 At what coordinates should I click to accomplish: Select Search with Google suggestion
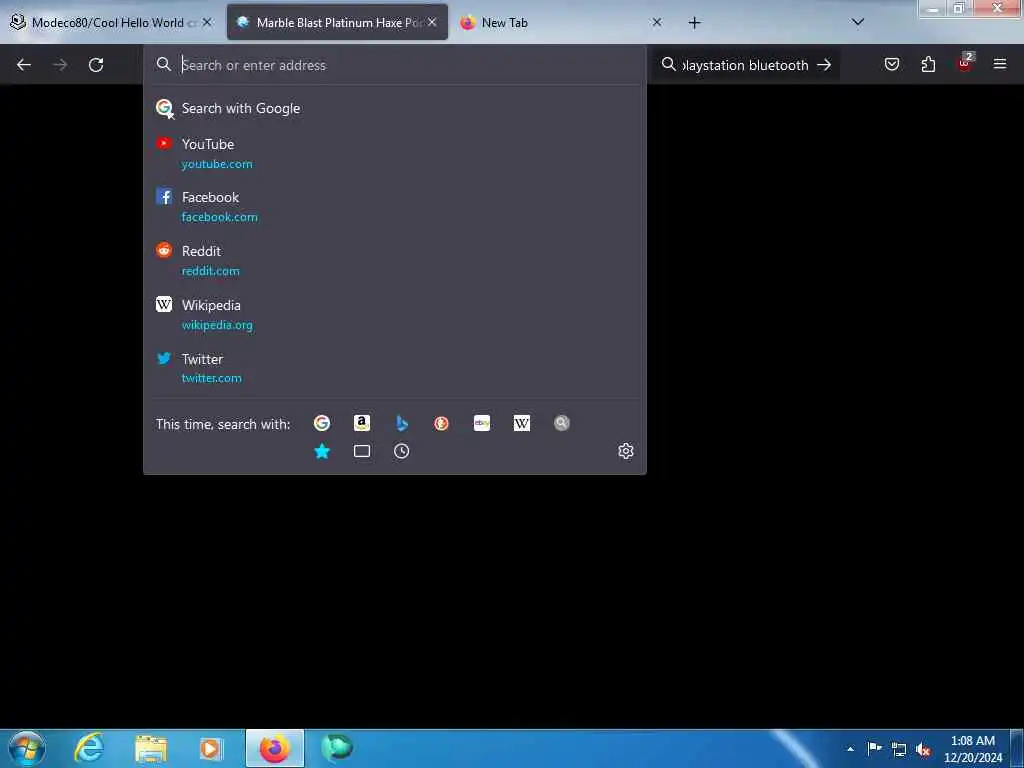(394, 108)
